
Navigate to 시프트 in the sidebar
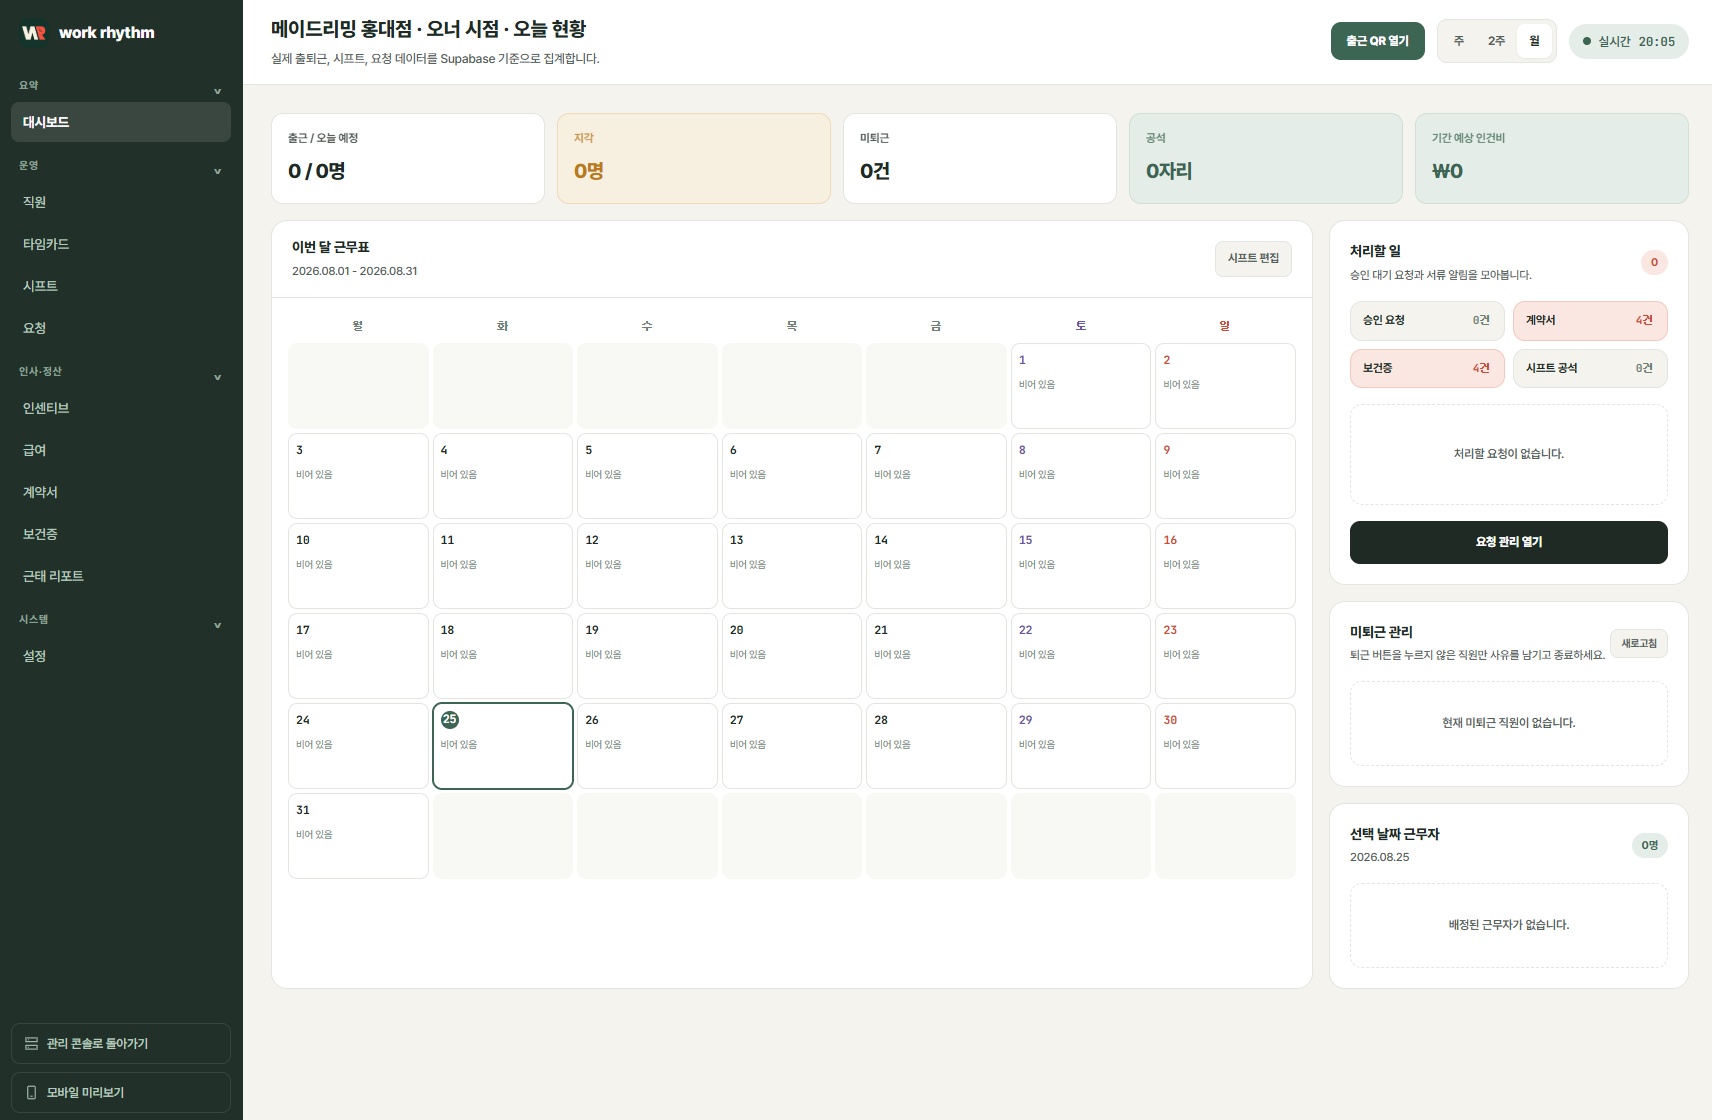(x=121, y=286)
